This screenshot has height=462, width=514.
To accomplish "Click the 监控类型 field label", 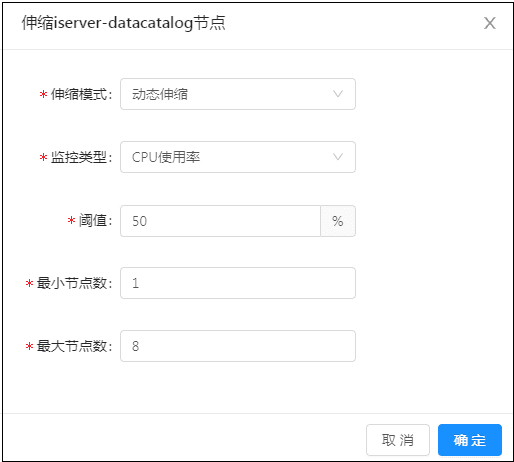I will [x=81, y=157].
